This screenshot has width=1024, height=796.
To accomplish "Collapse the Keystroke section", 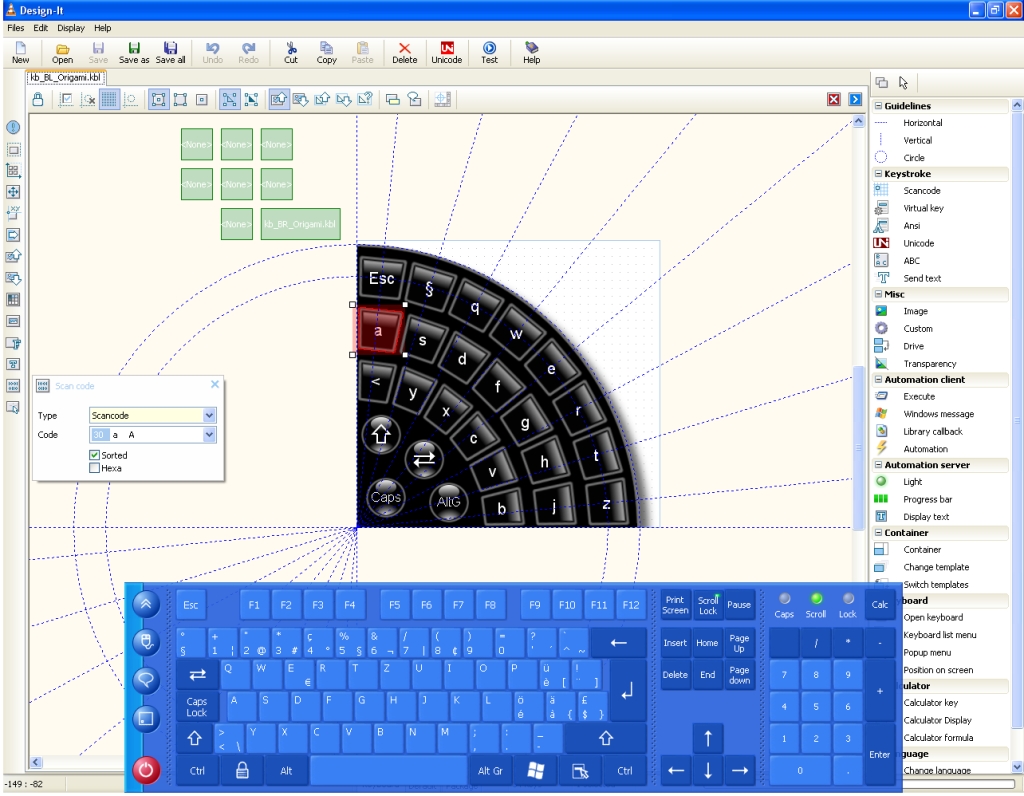I will point(878,174).
